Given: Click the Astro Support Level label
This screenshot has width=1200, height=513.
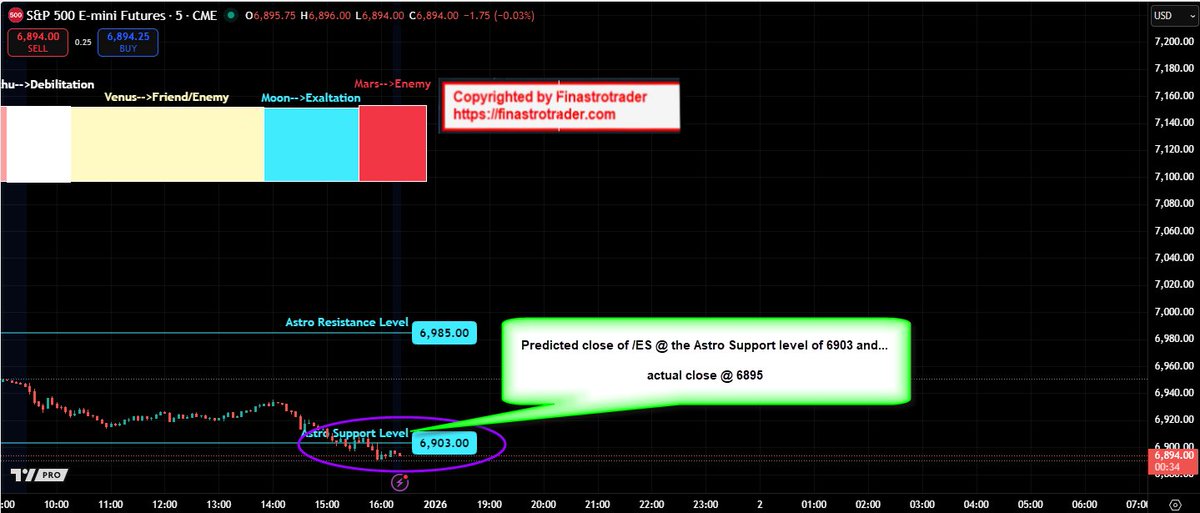Looking at the screenshot, I should (x=355, y=433).
